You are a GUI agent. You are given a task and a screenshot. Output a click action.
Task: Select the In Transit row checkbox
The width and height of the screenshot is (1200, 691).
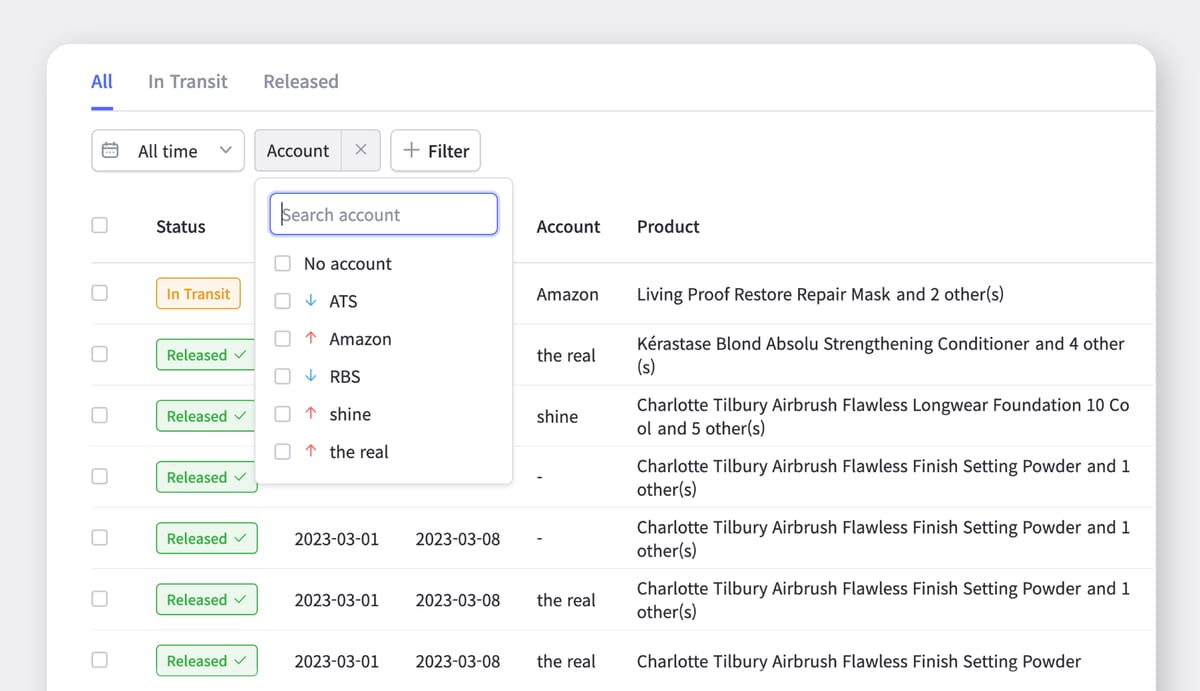coord(100,293)
